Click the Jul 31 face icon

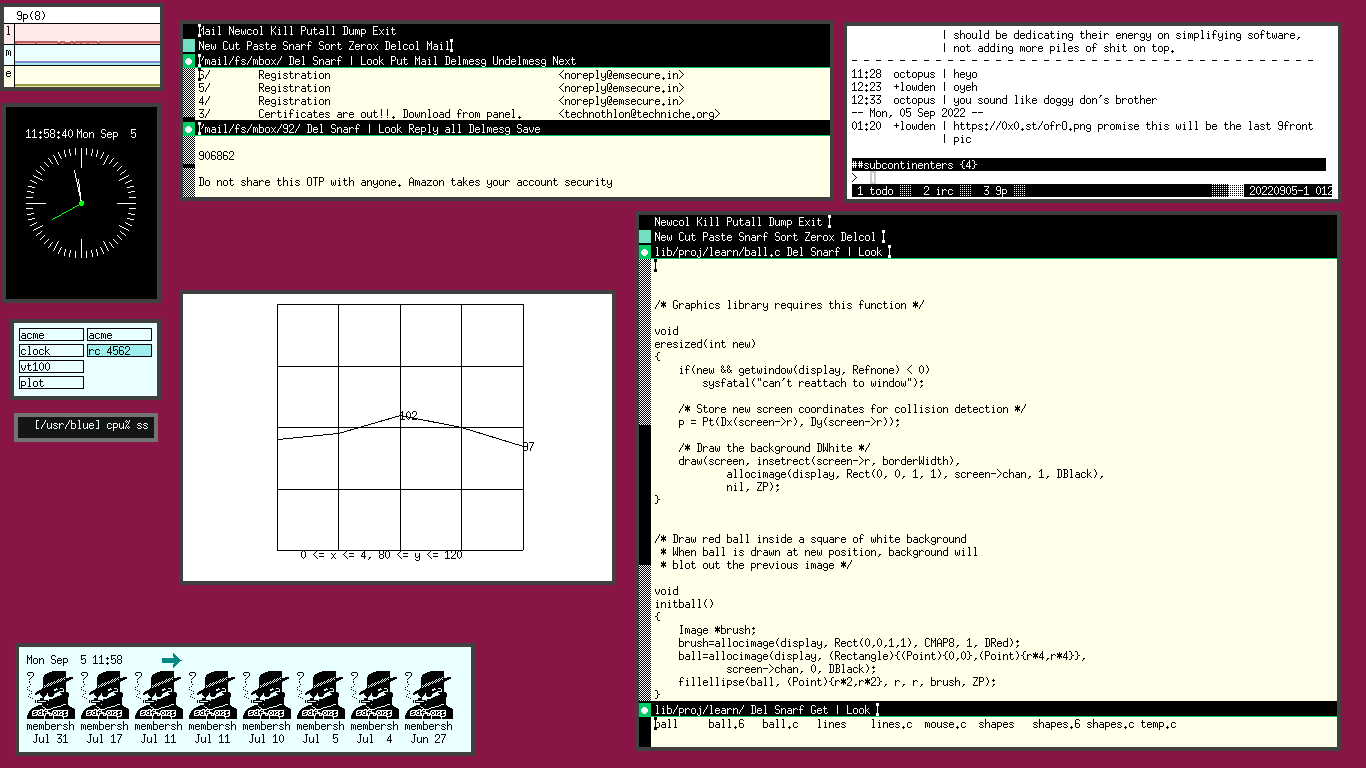(x=50, y=694)
